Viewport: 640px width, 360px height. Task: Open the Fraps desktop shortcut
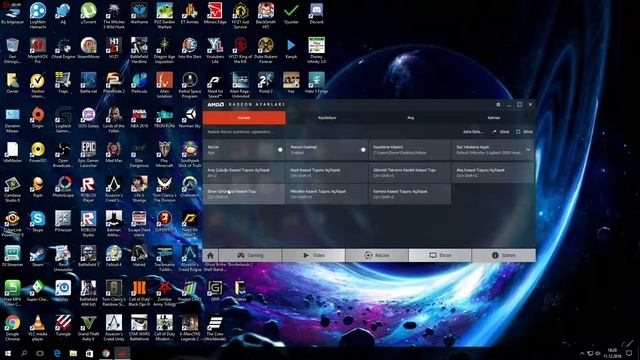(63, 83)
